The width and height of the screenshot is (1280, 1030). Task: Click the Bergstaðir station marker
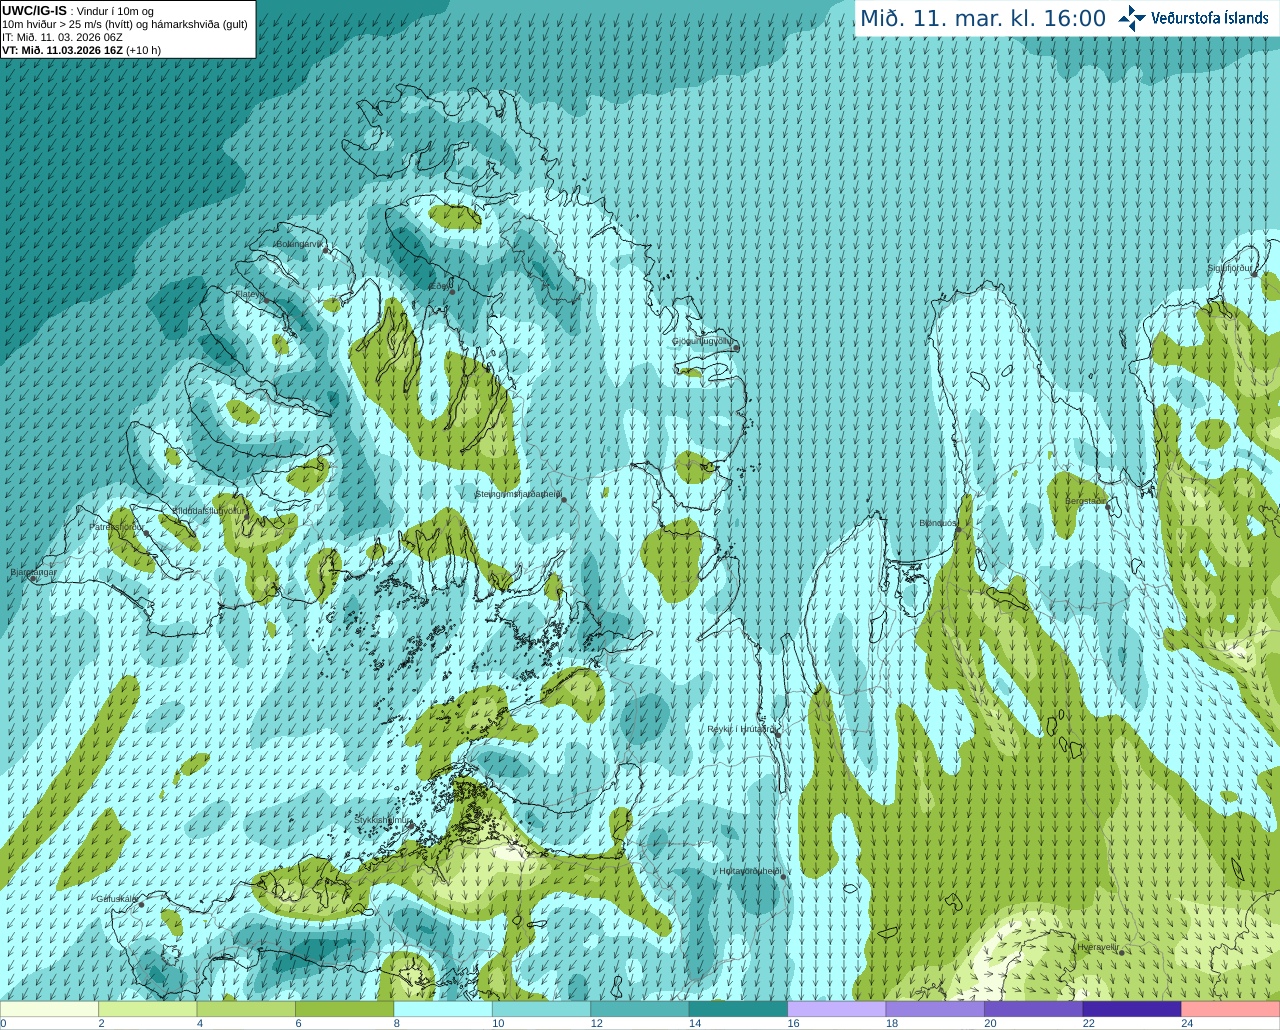click(x=1109, y=506)
